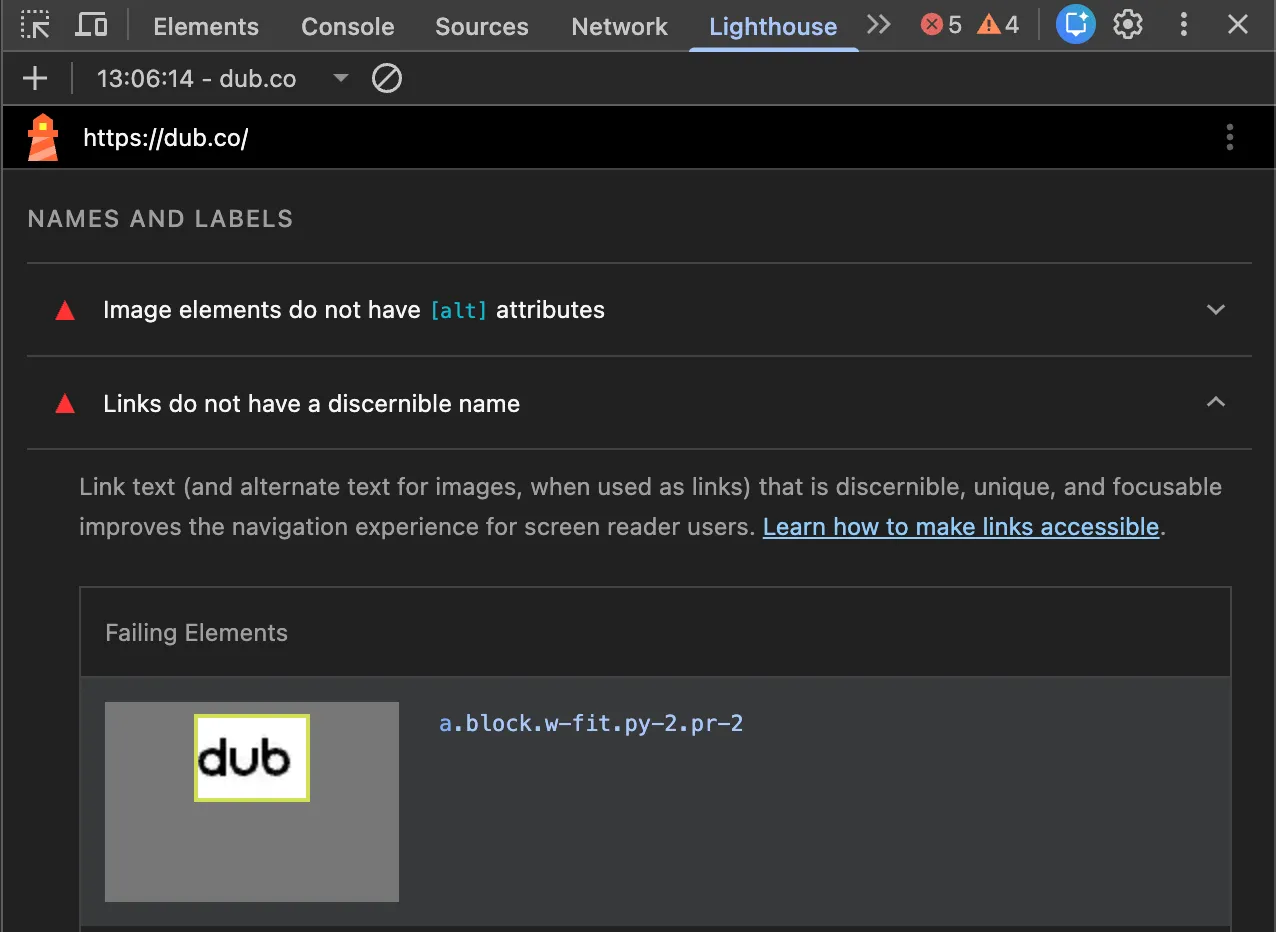This screenshot has height=932, width=1276.
Task: Open the 4 warnings indicator
Action: pos(998,25)
